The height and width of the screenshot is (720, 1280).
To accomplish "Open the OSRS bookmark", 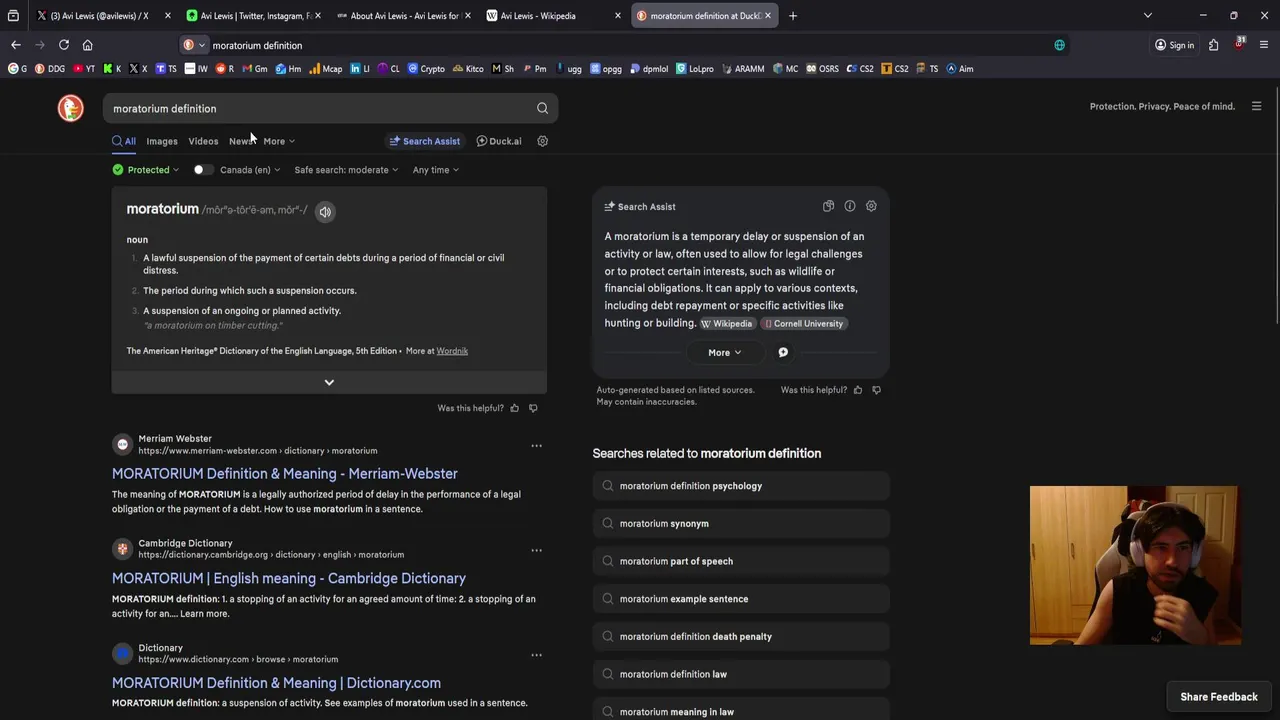I will [x=822, y=69].
